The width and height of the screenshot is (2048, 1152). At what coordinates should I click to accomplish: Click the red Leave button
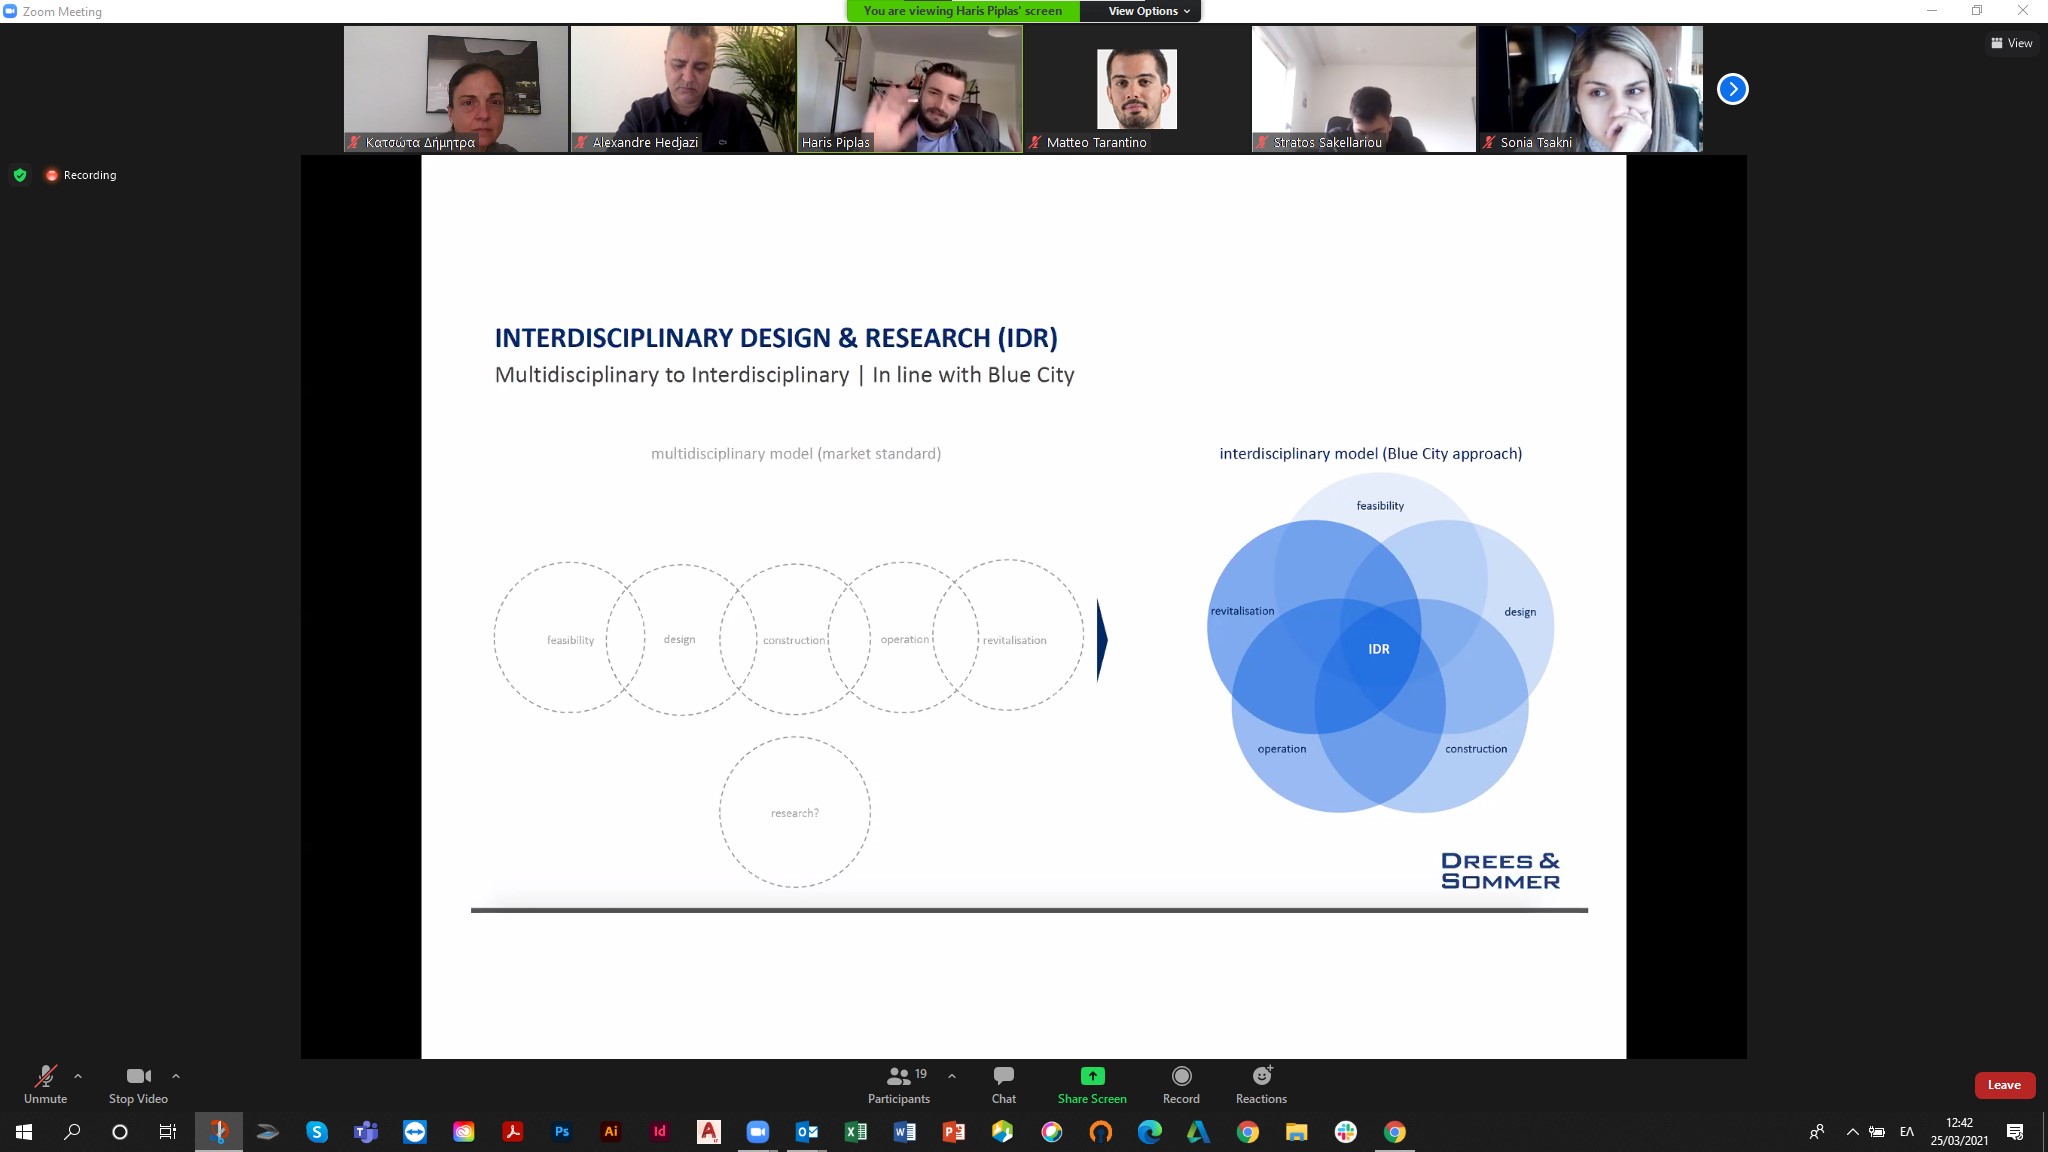2004,1085
